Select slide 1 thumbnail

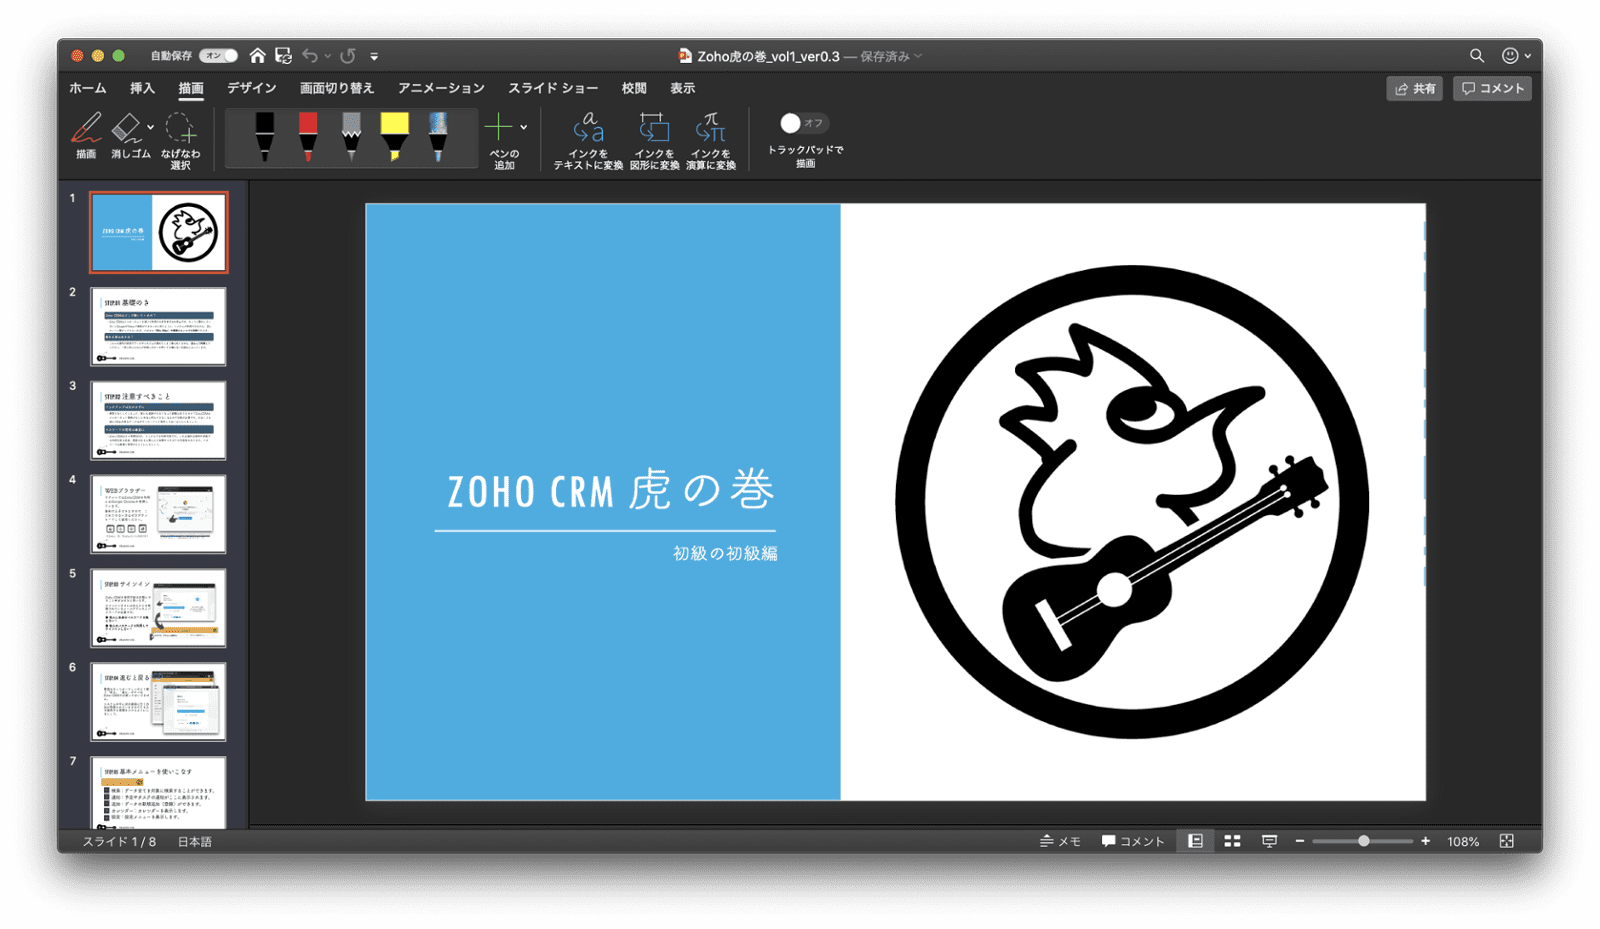tap(159, 232)
